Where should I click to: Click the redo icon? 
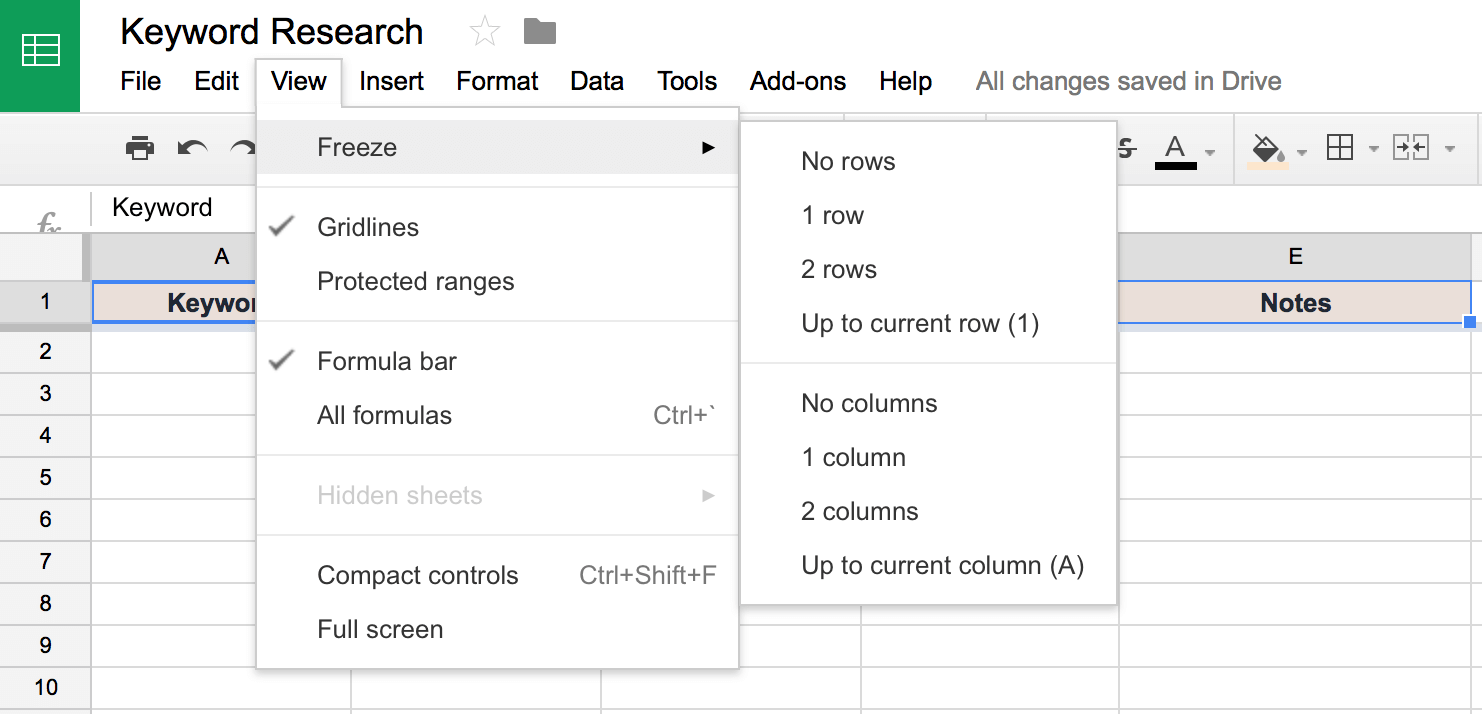click(x=243, y=147)
